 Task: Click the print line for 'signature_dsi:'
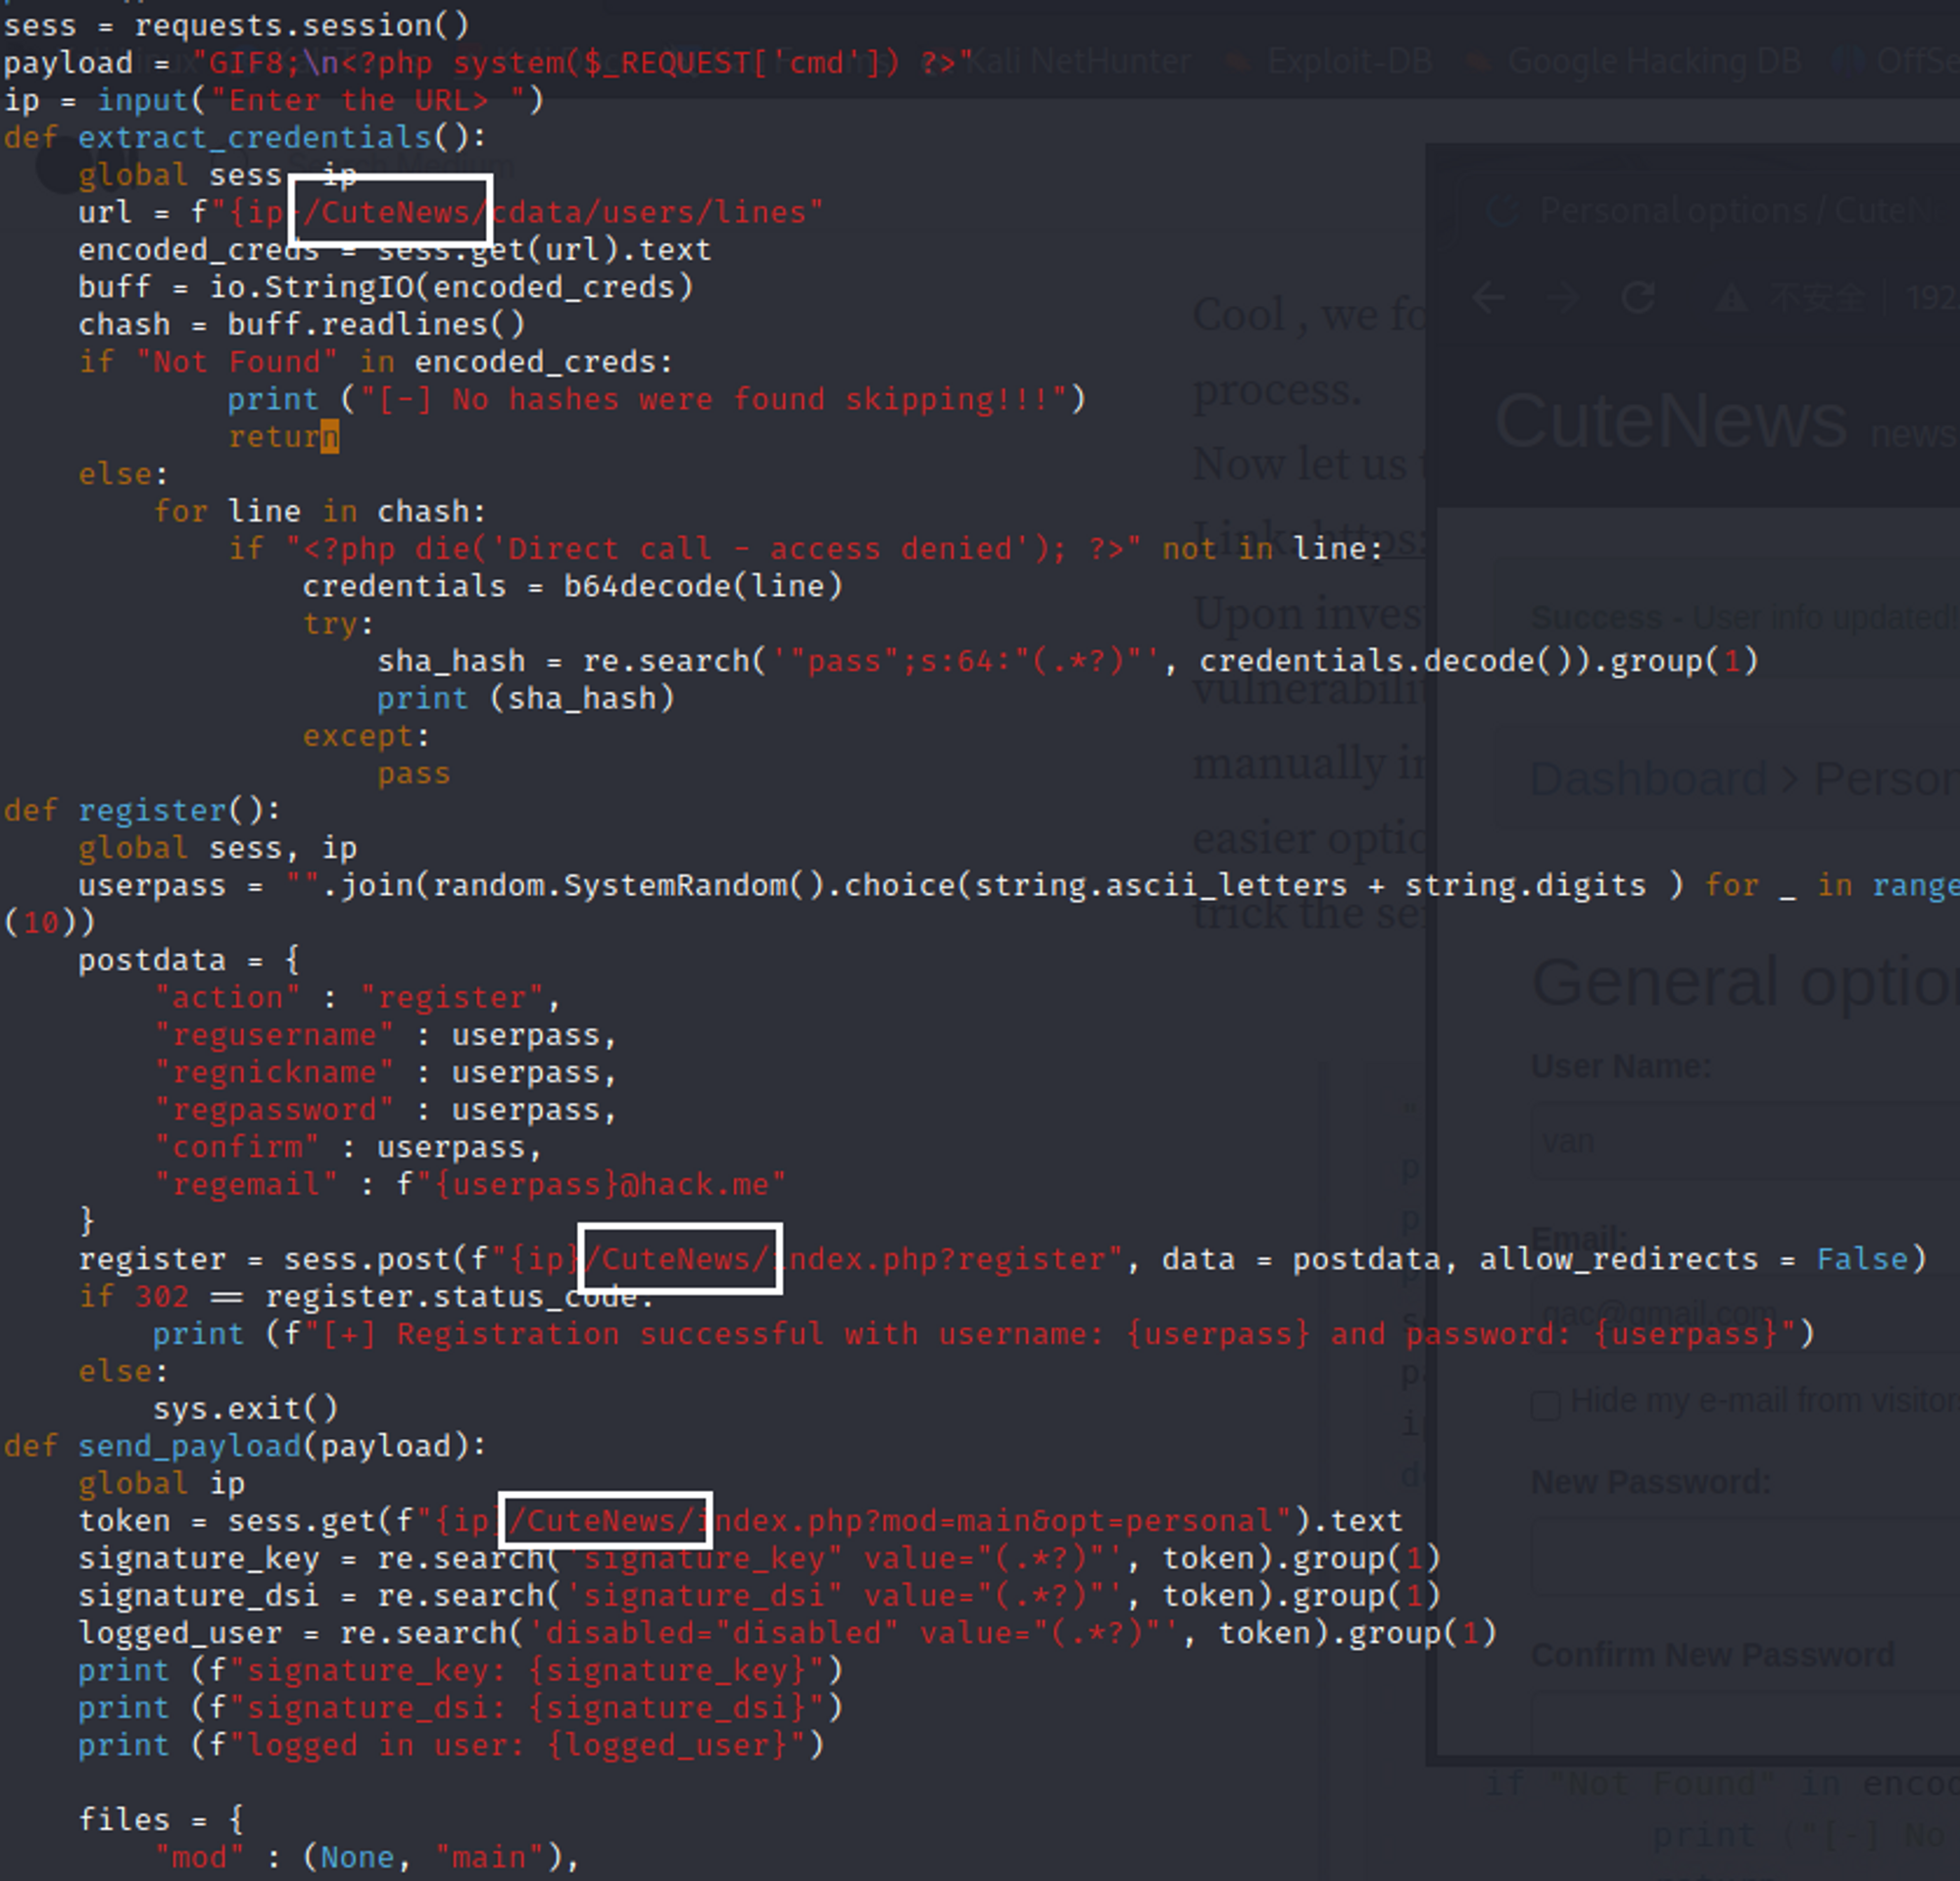pos(461,1709)
